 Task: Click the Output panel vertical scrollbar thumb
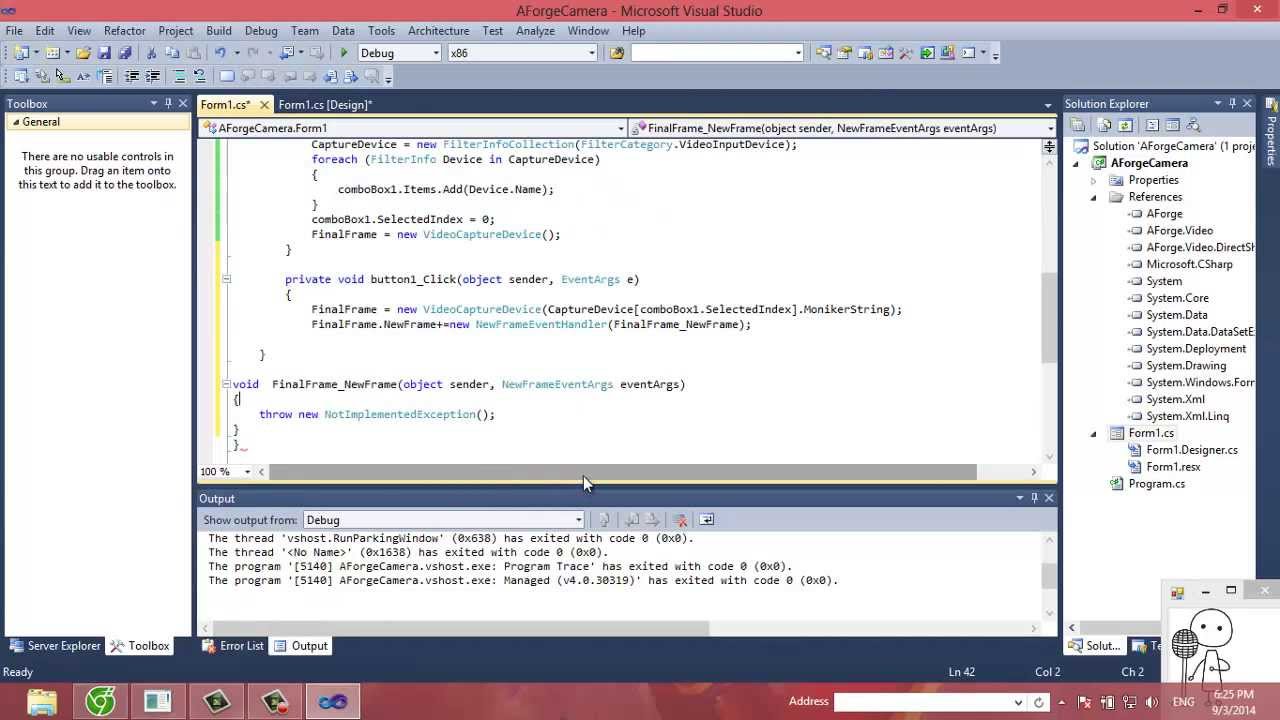1049,575
